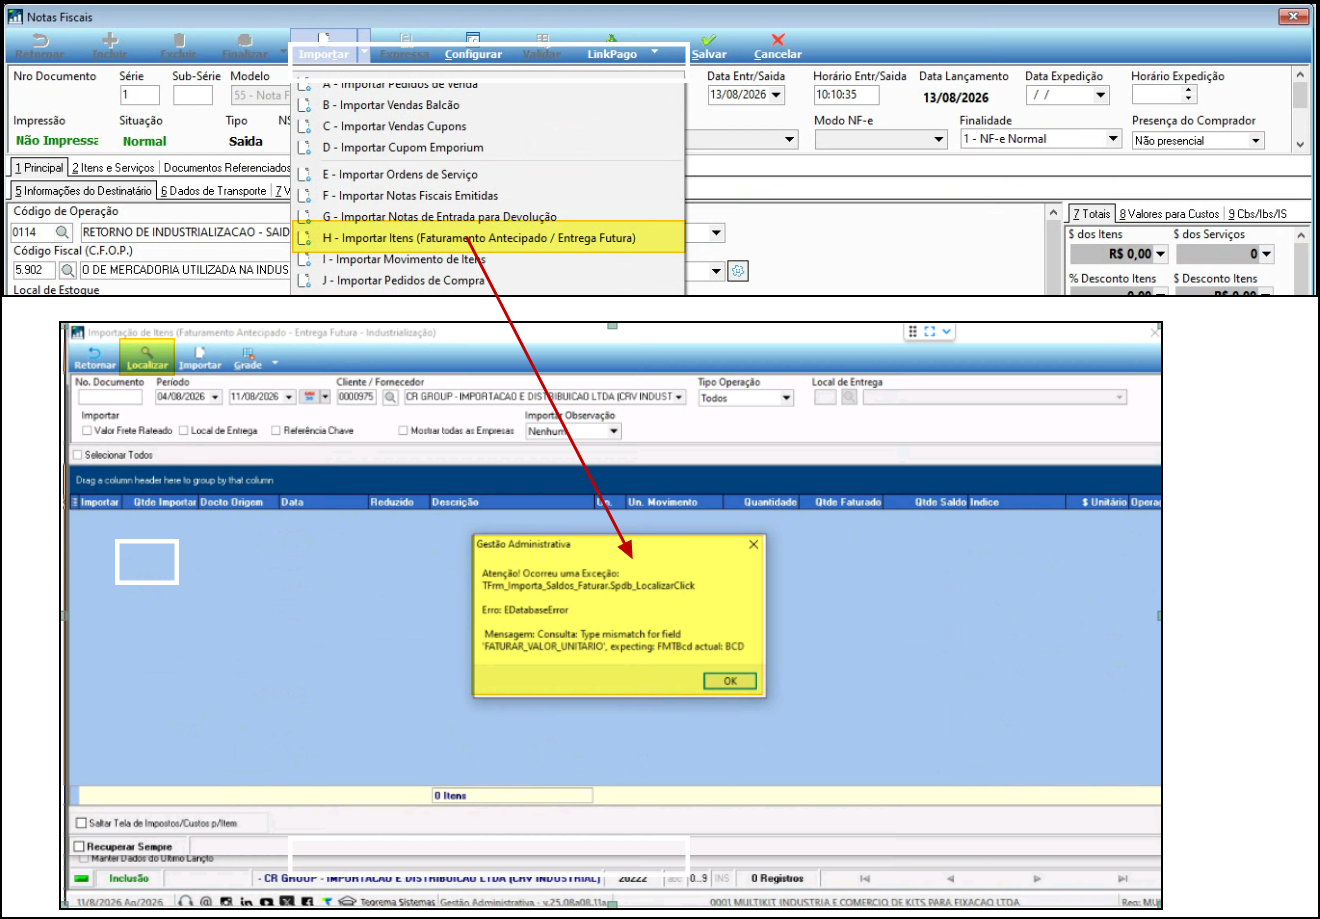Click the last-record navigation arrow
This screenshot has width=1320, height=919.
tap(1123, 878)
